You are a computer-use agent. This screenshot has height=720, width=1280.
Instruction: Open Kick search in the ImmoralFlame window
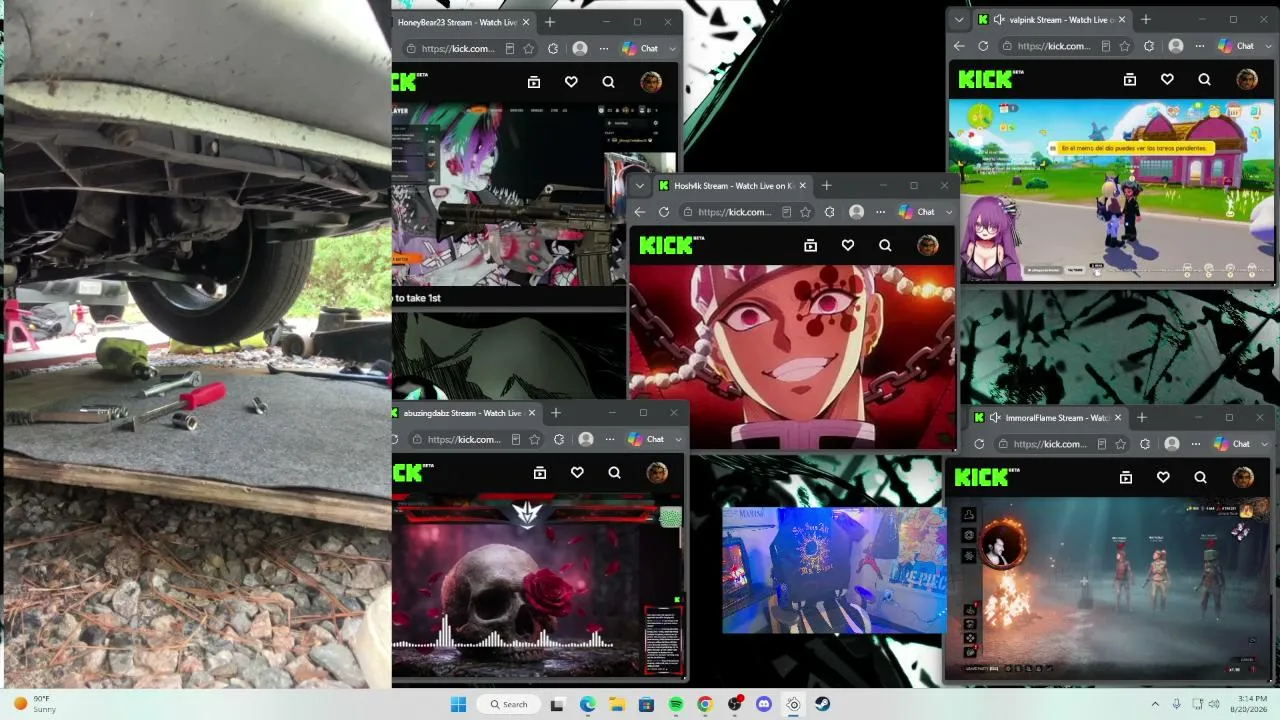pyautogui.click(x=1200, y=478)
